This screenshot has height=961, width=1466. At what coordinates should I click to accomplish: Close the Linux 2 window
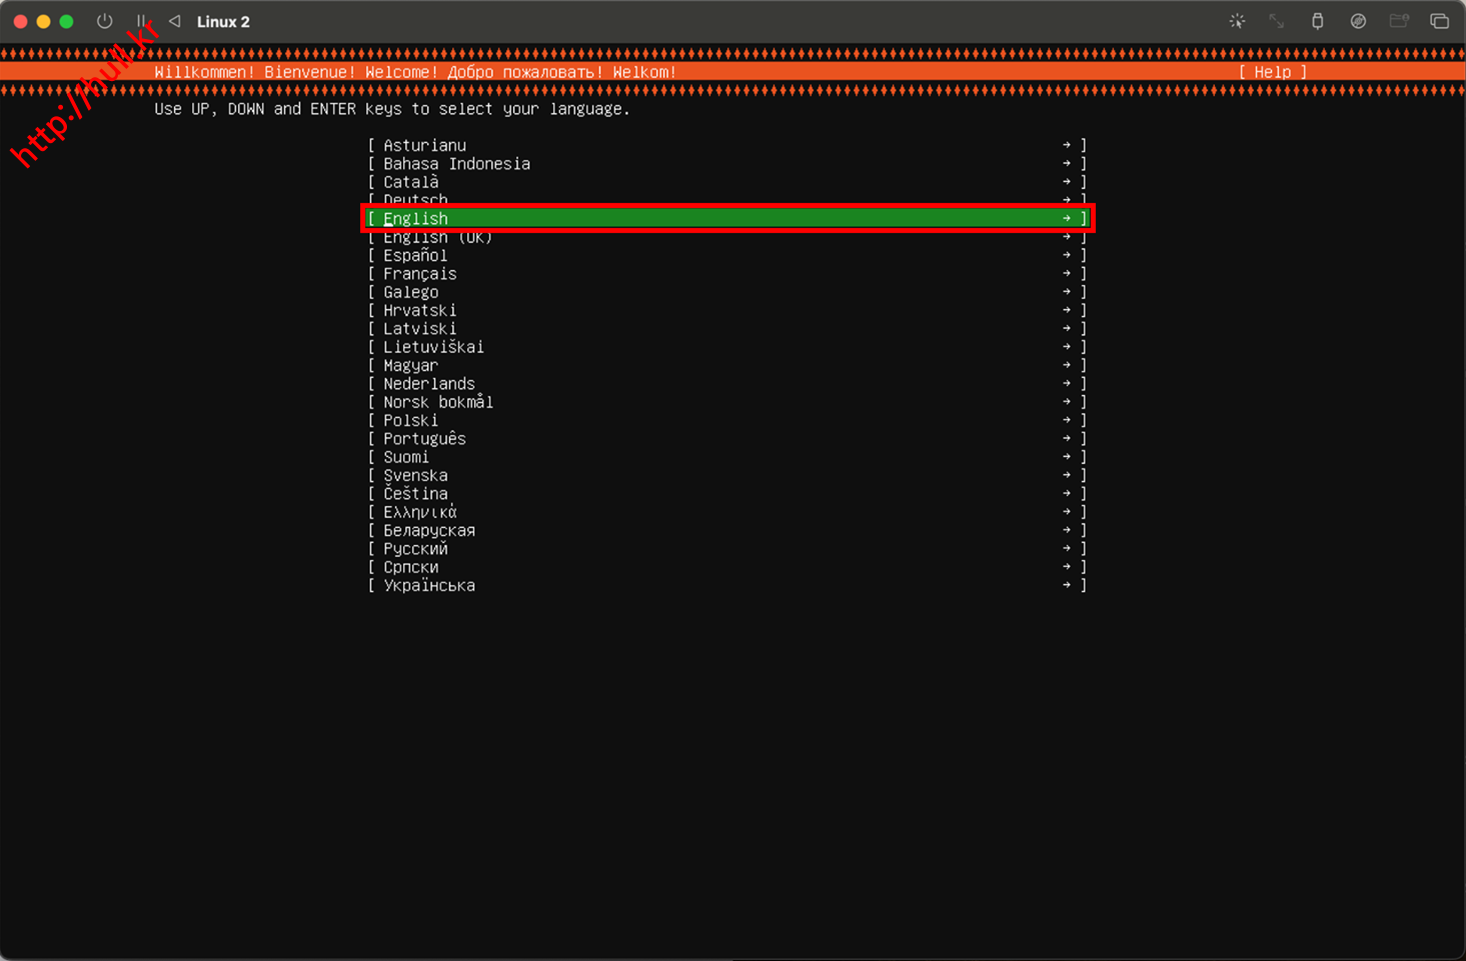pyautogui.click(x=20, y=21)
